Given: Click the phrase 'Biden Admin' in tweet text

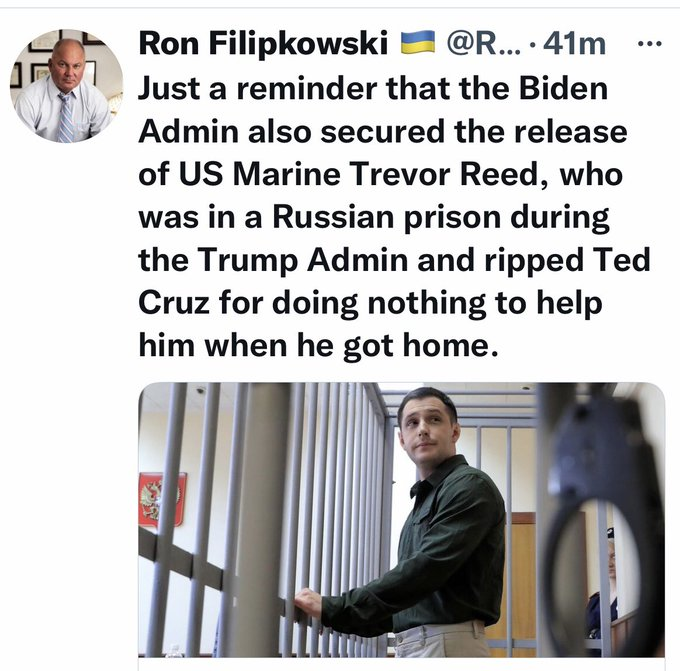Looking at the screenshot, I should tap(373, 109).
